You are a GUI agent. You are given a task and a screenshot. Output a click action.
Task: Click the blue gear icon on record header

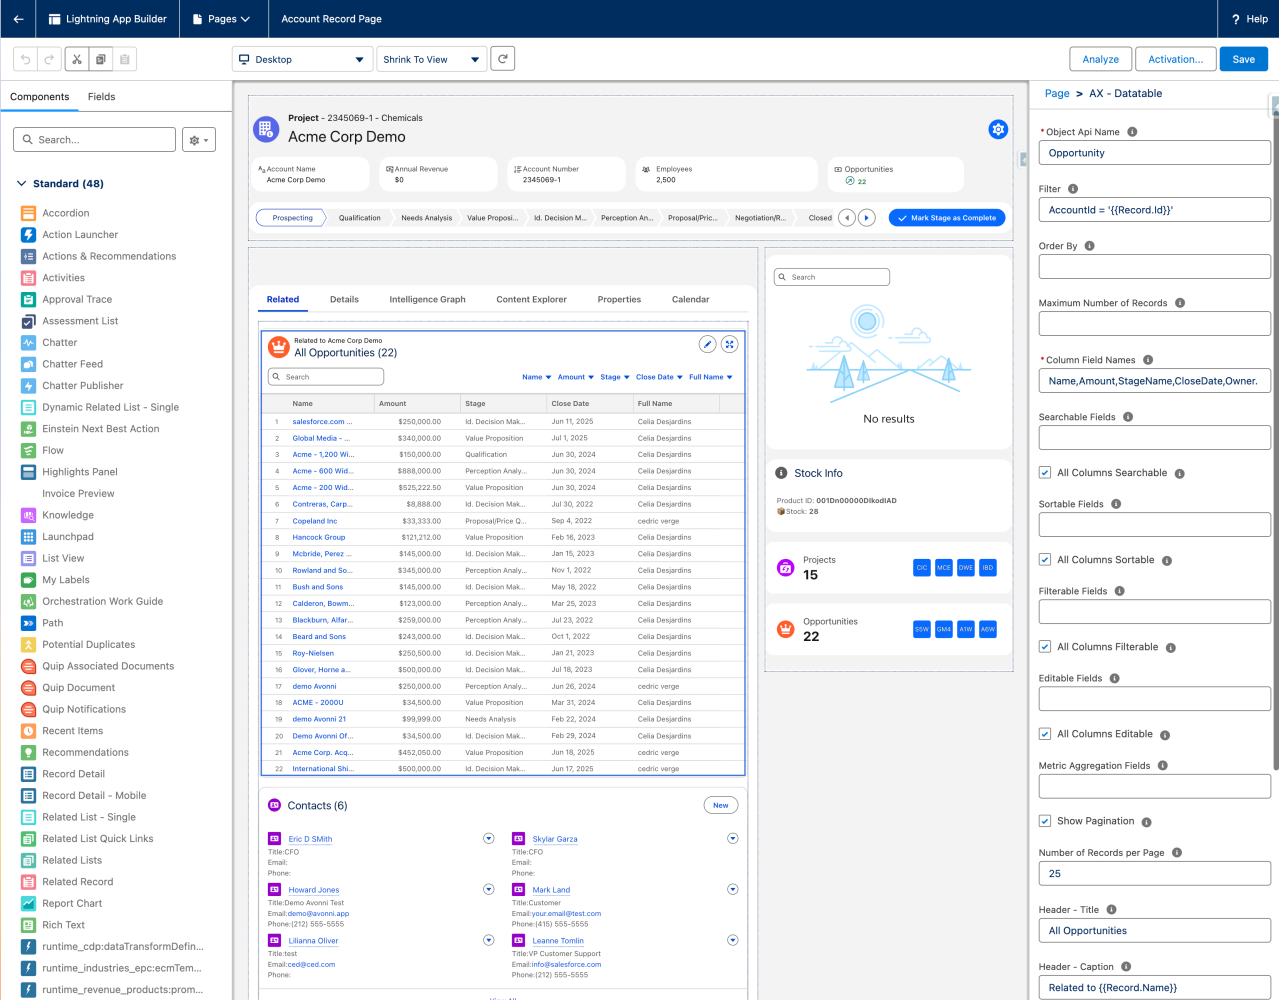pos(997,129)
